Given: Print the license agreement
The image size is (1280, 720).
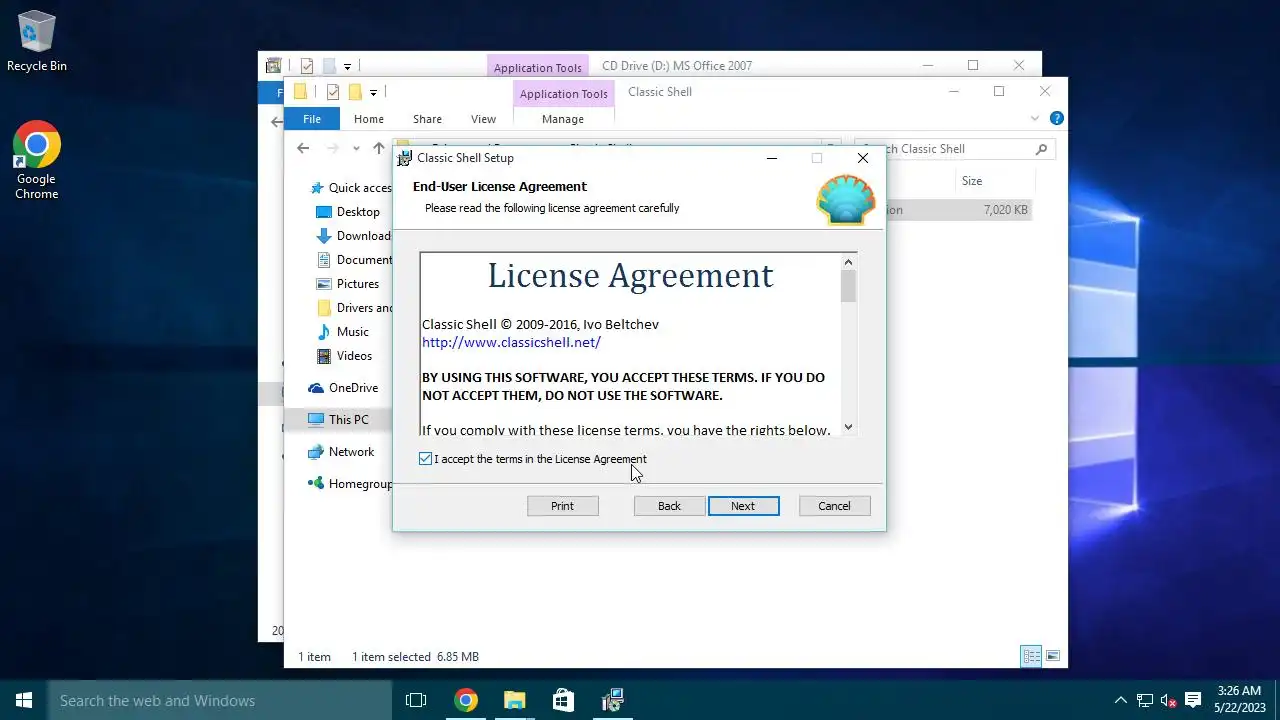Looking at the screenshot, I should coord(562,506).
